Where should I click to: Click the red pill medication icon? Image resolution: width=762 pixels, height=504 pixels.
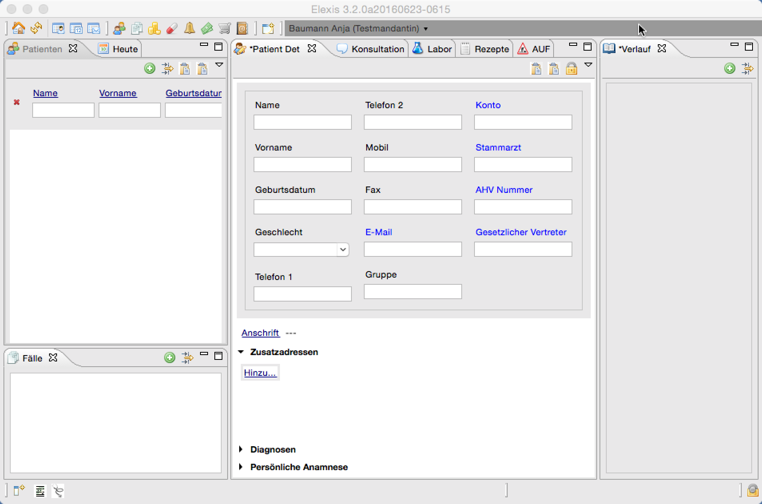coord(172,28)
